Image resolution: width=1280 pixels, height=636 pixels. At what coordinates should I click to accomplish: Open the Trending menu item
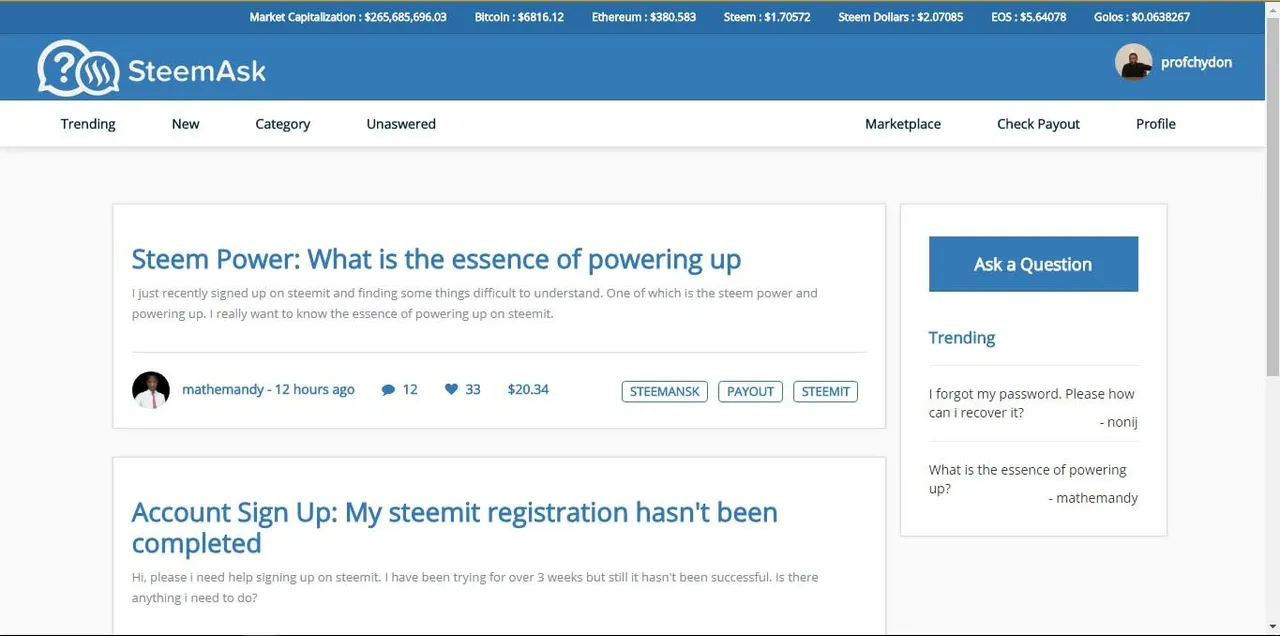point(88,124)
